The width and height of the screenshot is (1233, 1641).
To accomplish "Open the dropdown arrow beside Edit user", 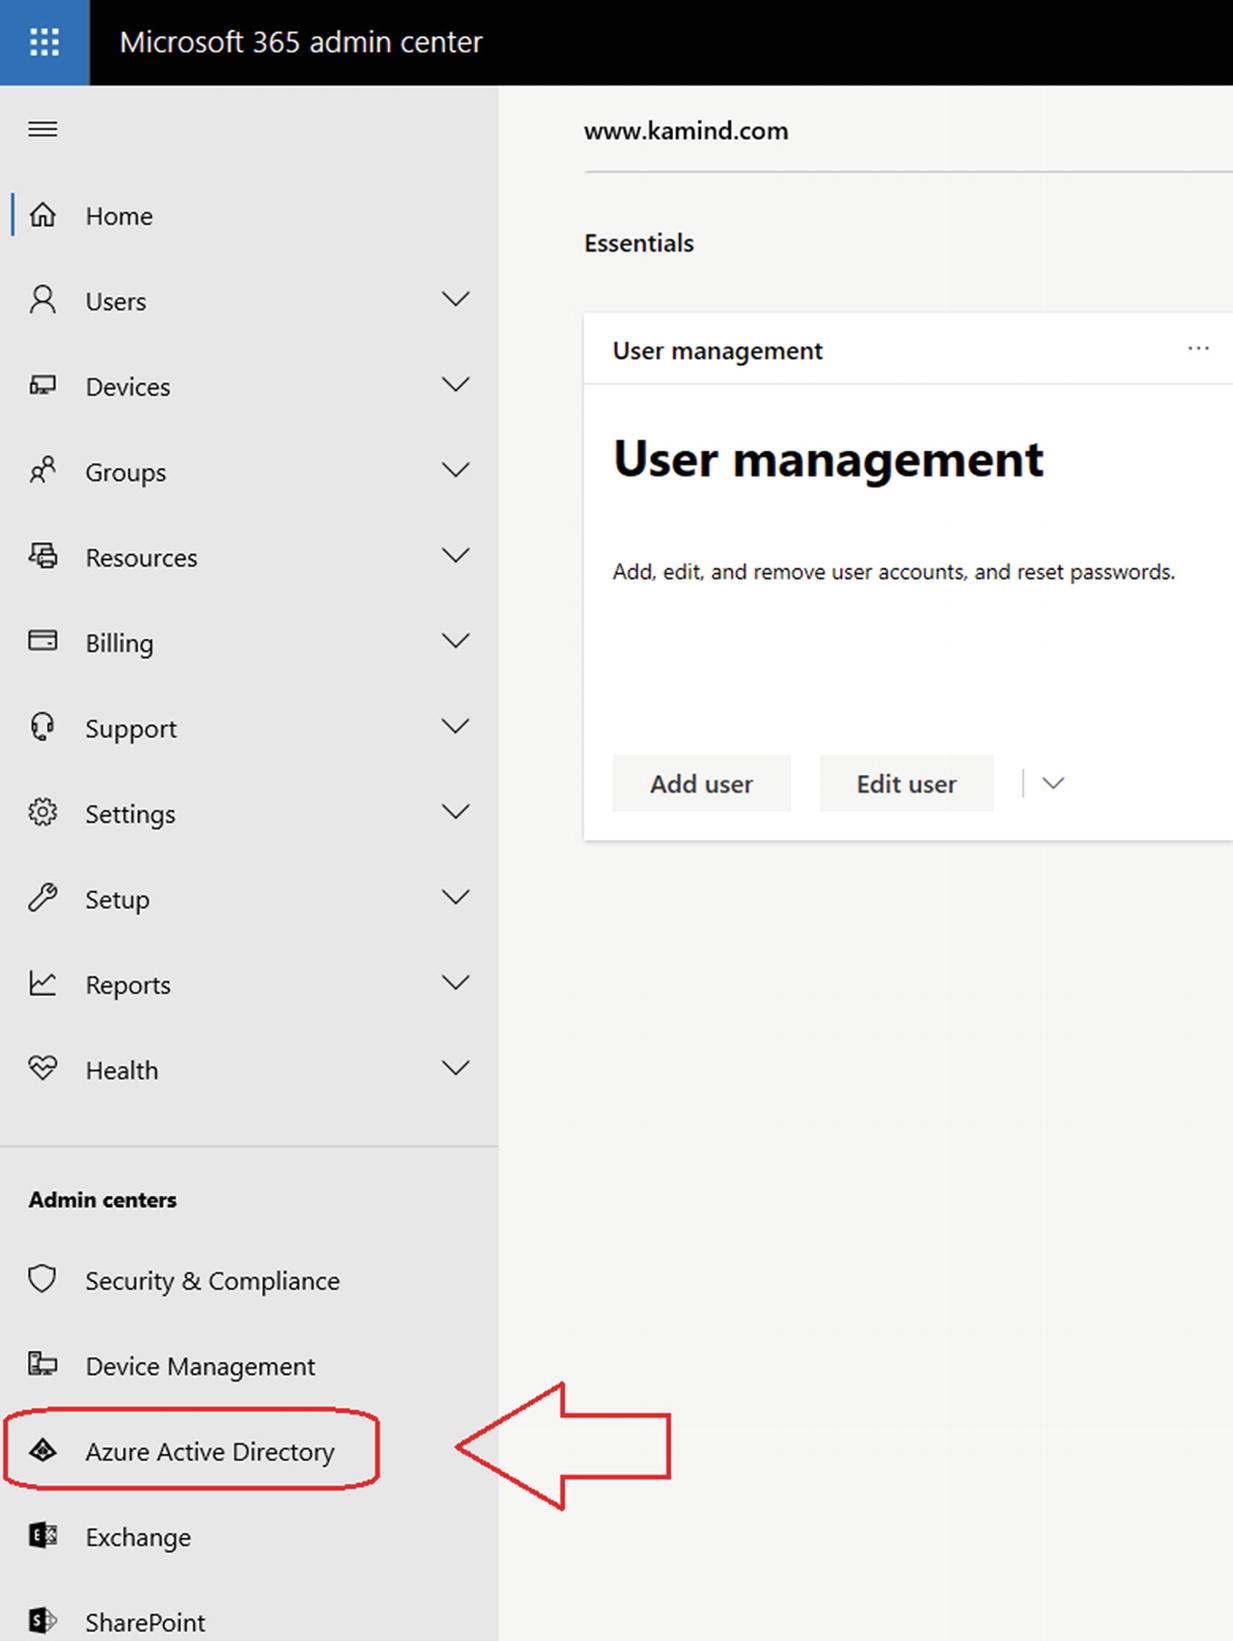I will point(1053,783).
